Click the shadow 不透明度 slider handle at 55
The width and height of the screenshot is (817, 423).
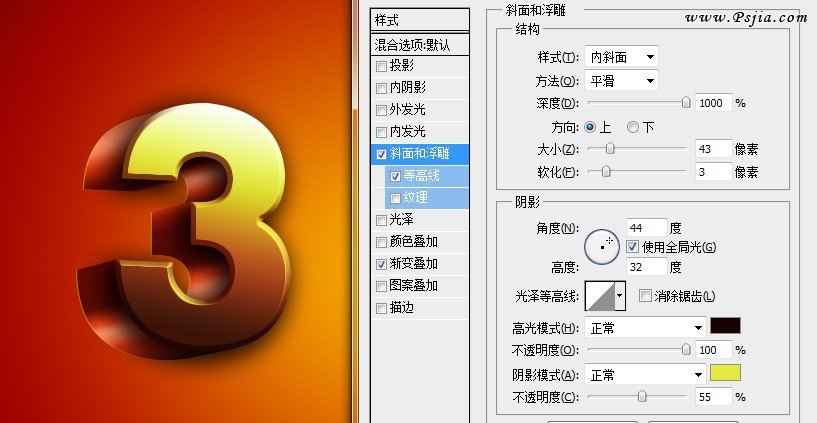tap(642, 397)
